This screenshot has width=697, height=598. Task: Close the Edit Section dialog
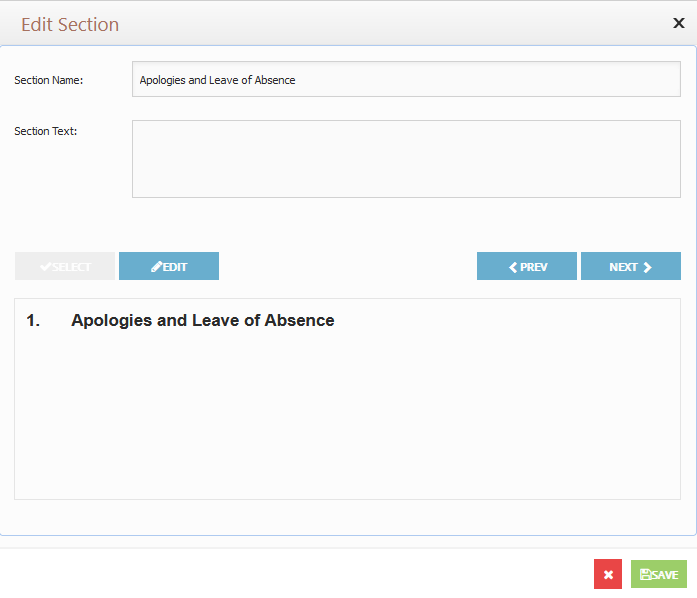(x=678, y=23)
